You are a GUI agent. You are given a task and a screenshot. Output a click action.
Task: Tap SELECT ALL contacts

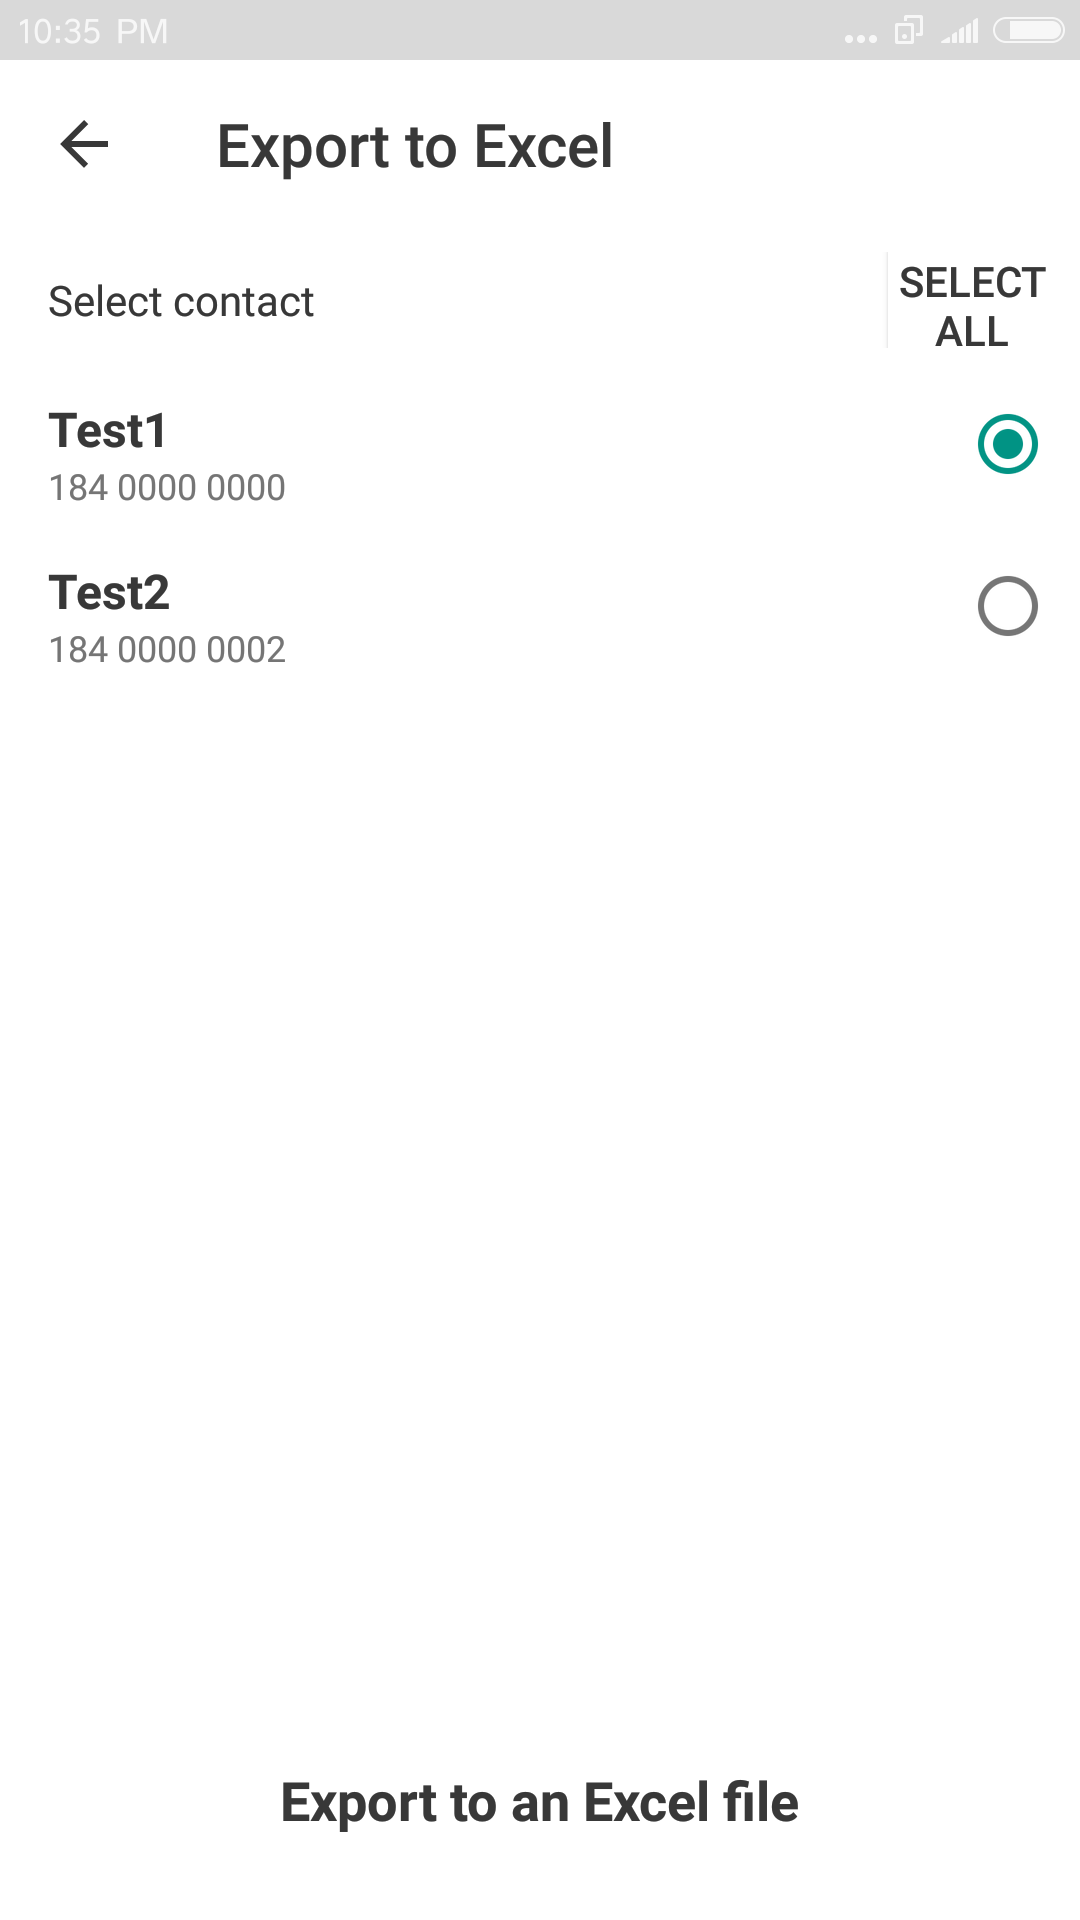972,307
